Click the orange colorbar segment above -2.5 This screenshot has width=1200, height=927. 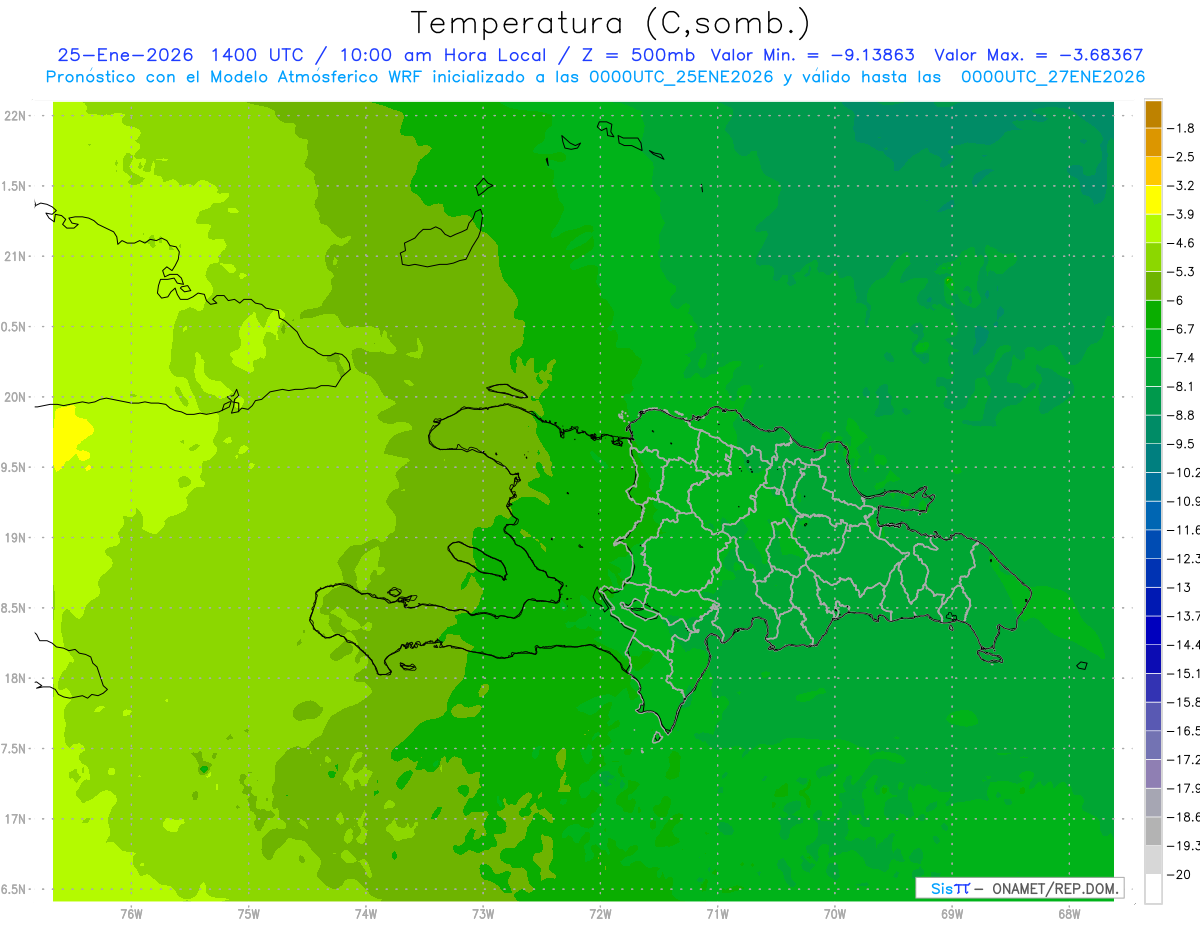(x=1153, y=143)
